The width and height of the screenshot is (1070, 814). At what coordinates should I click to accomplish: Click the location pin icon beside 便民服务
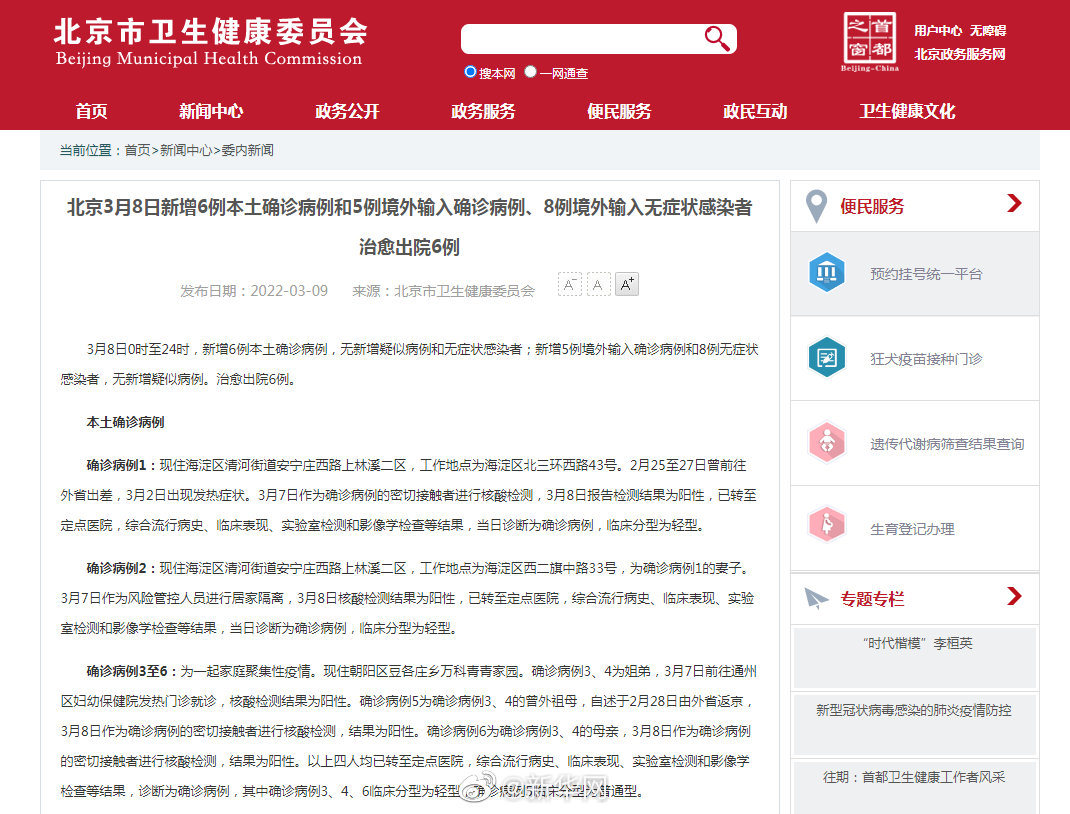coord(816,206)
